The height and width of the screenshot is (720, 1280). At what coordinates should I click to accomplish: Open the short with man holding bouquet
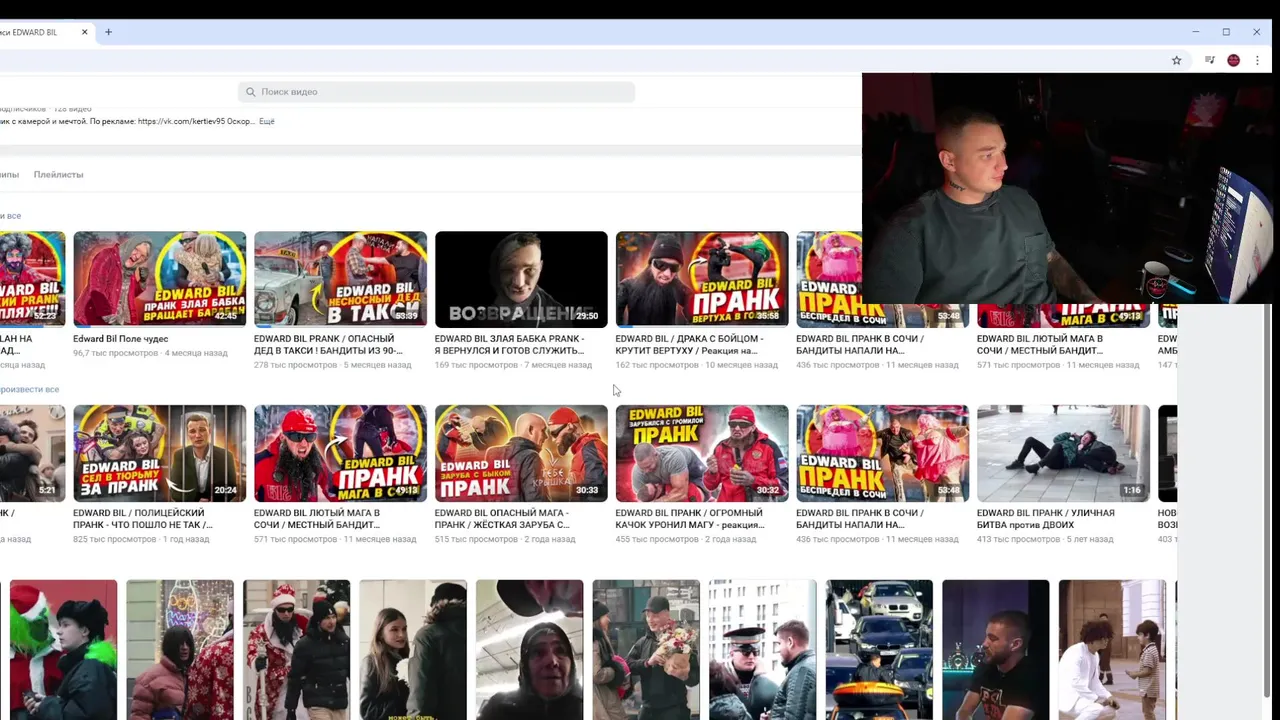pos(646,650)
